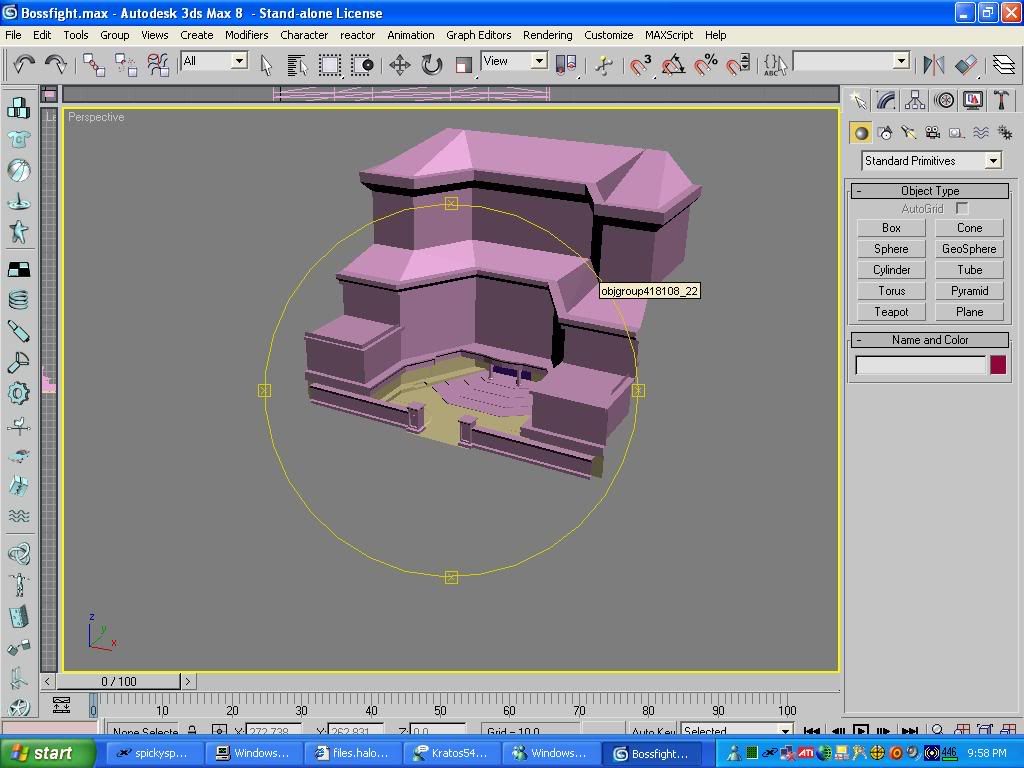Open the Named Selection Sets dropdown
Screen dimensions: 1024x768
click(851, 61)
